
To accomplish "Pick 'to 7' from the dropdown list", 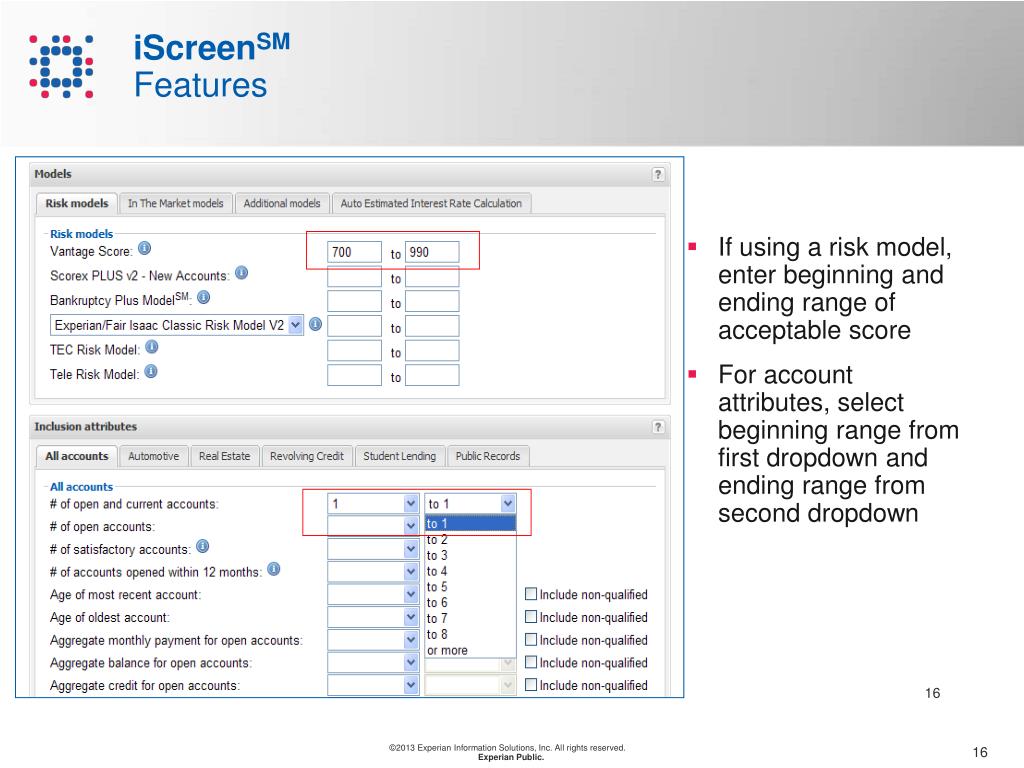I will coord(470,618).
